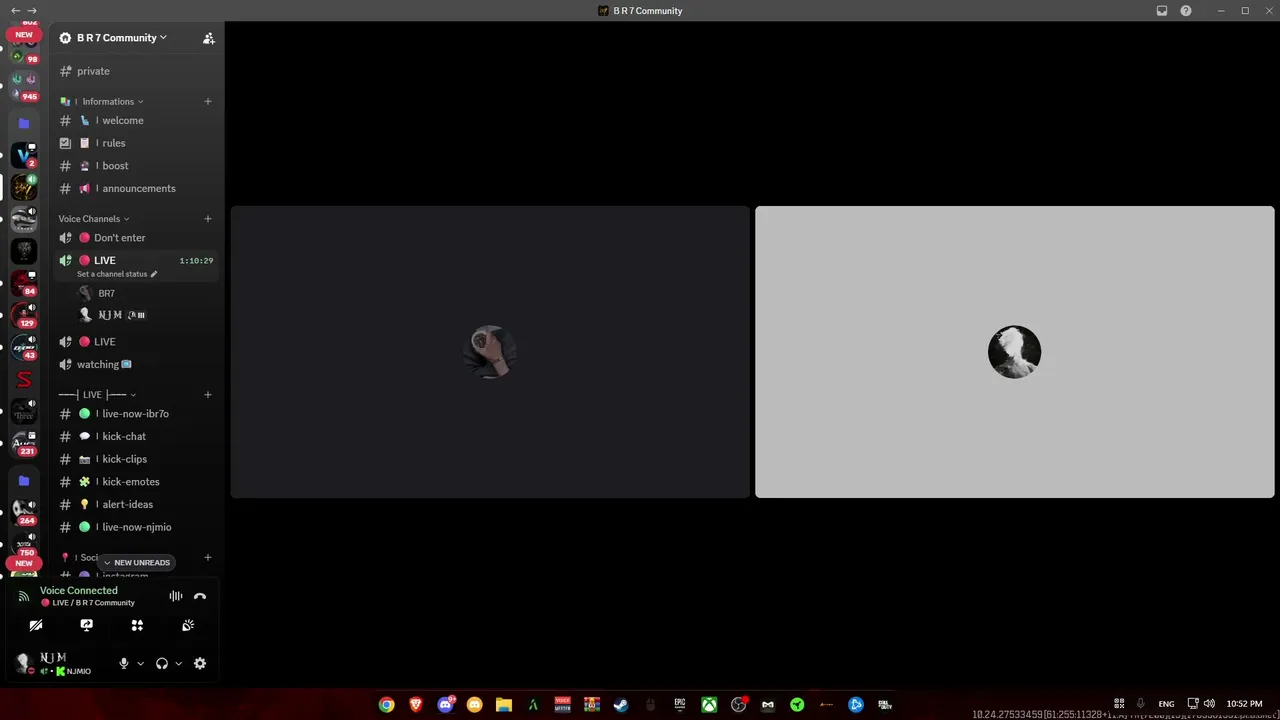Go forward with the title bar arrow
The height and width of the screenshot is (720, 1280).
pyautogui.click(x=32, y=10)
